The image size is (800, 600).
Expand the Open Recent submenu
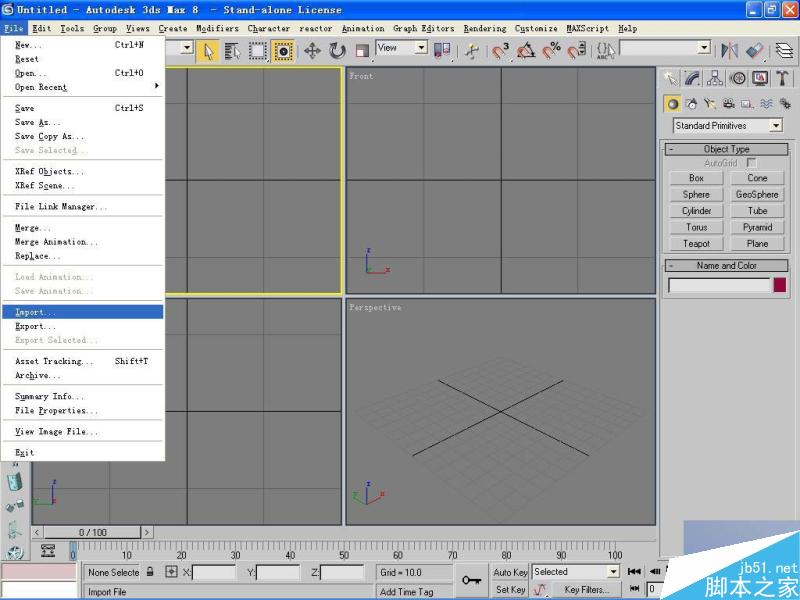click(83, 87)
